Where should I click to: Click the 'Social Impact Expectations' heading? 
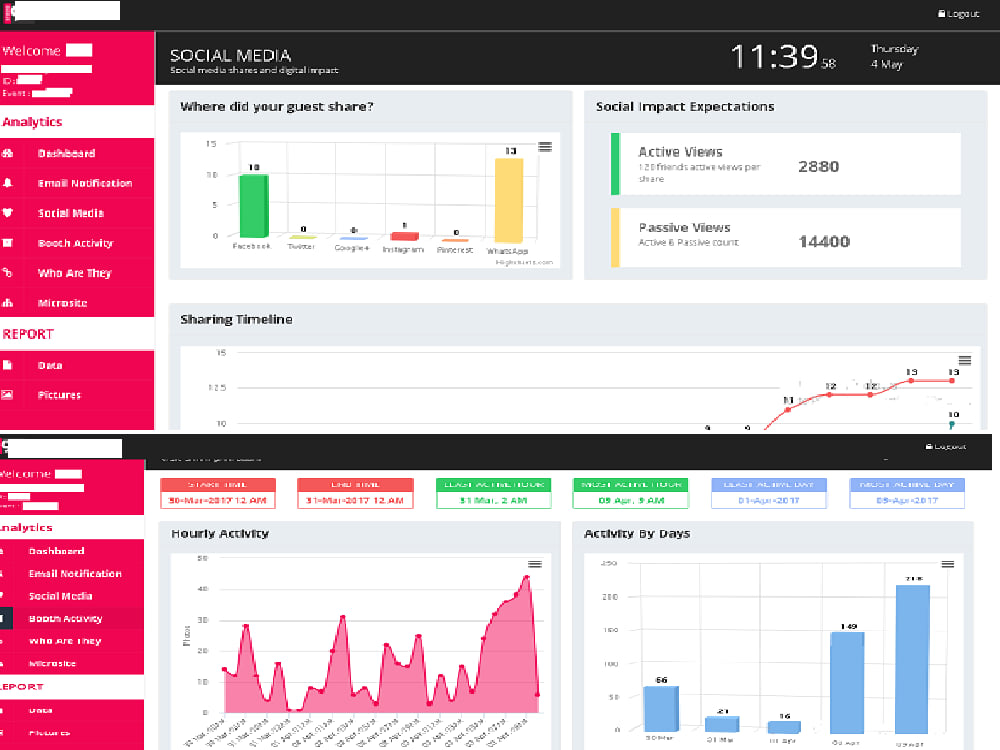click(685, 107)
